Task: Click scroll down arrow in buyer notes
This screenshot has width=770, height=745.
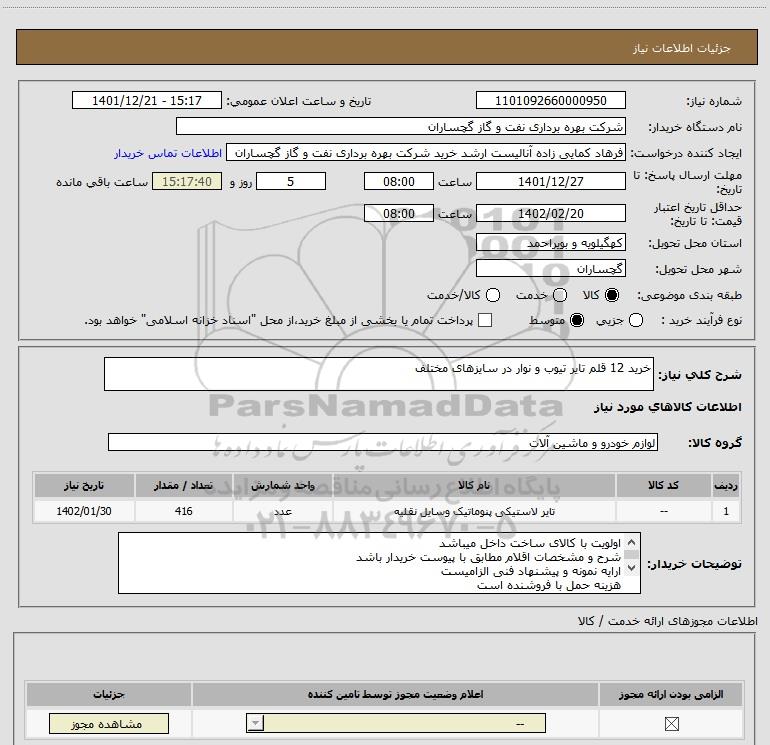Action: (632, 567)
